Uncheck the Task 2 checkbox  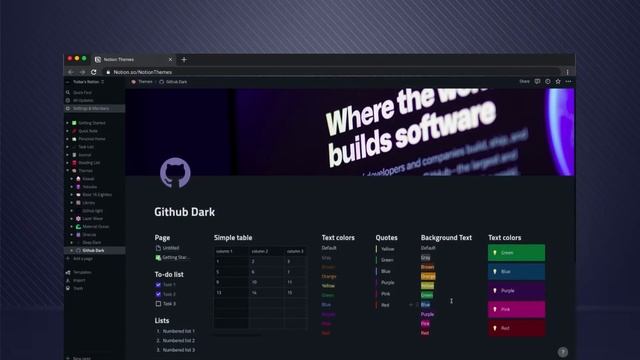click(x=158, y=294)
